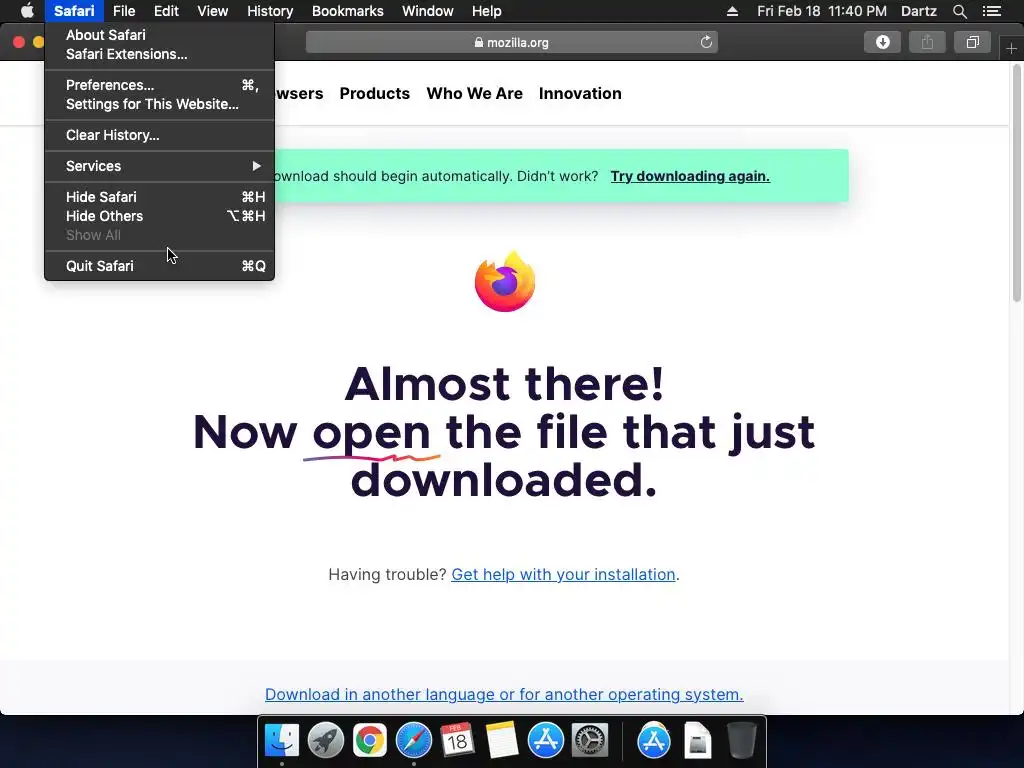
Task: Open a new tab with plus button
Action: click(x=1011, y=48)
